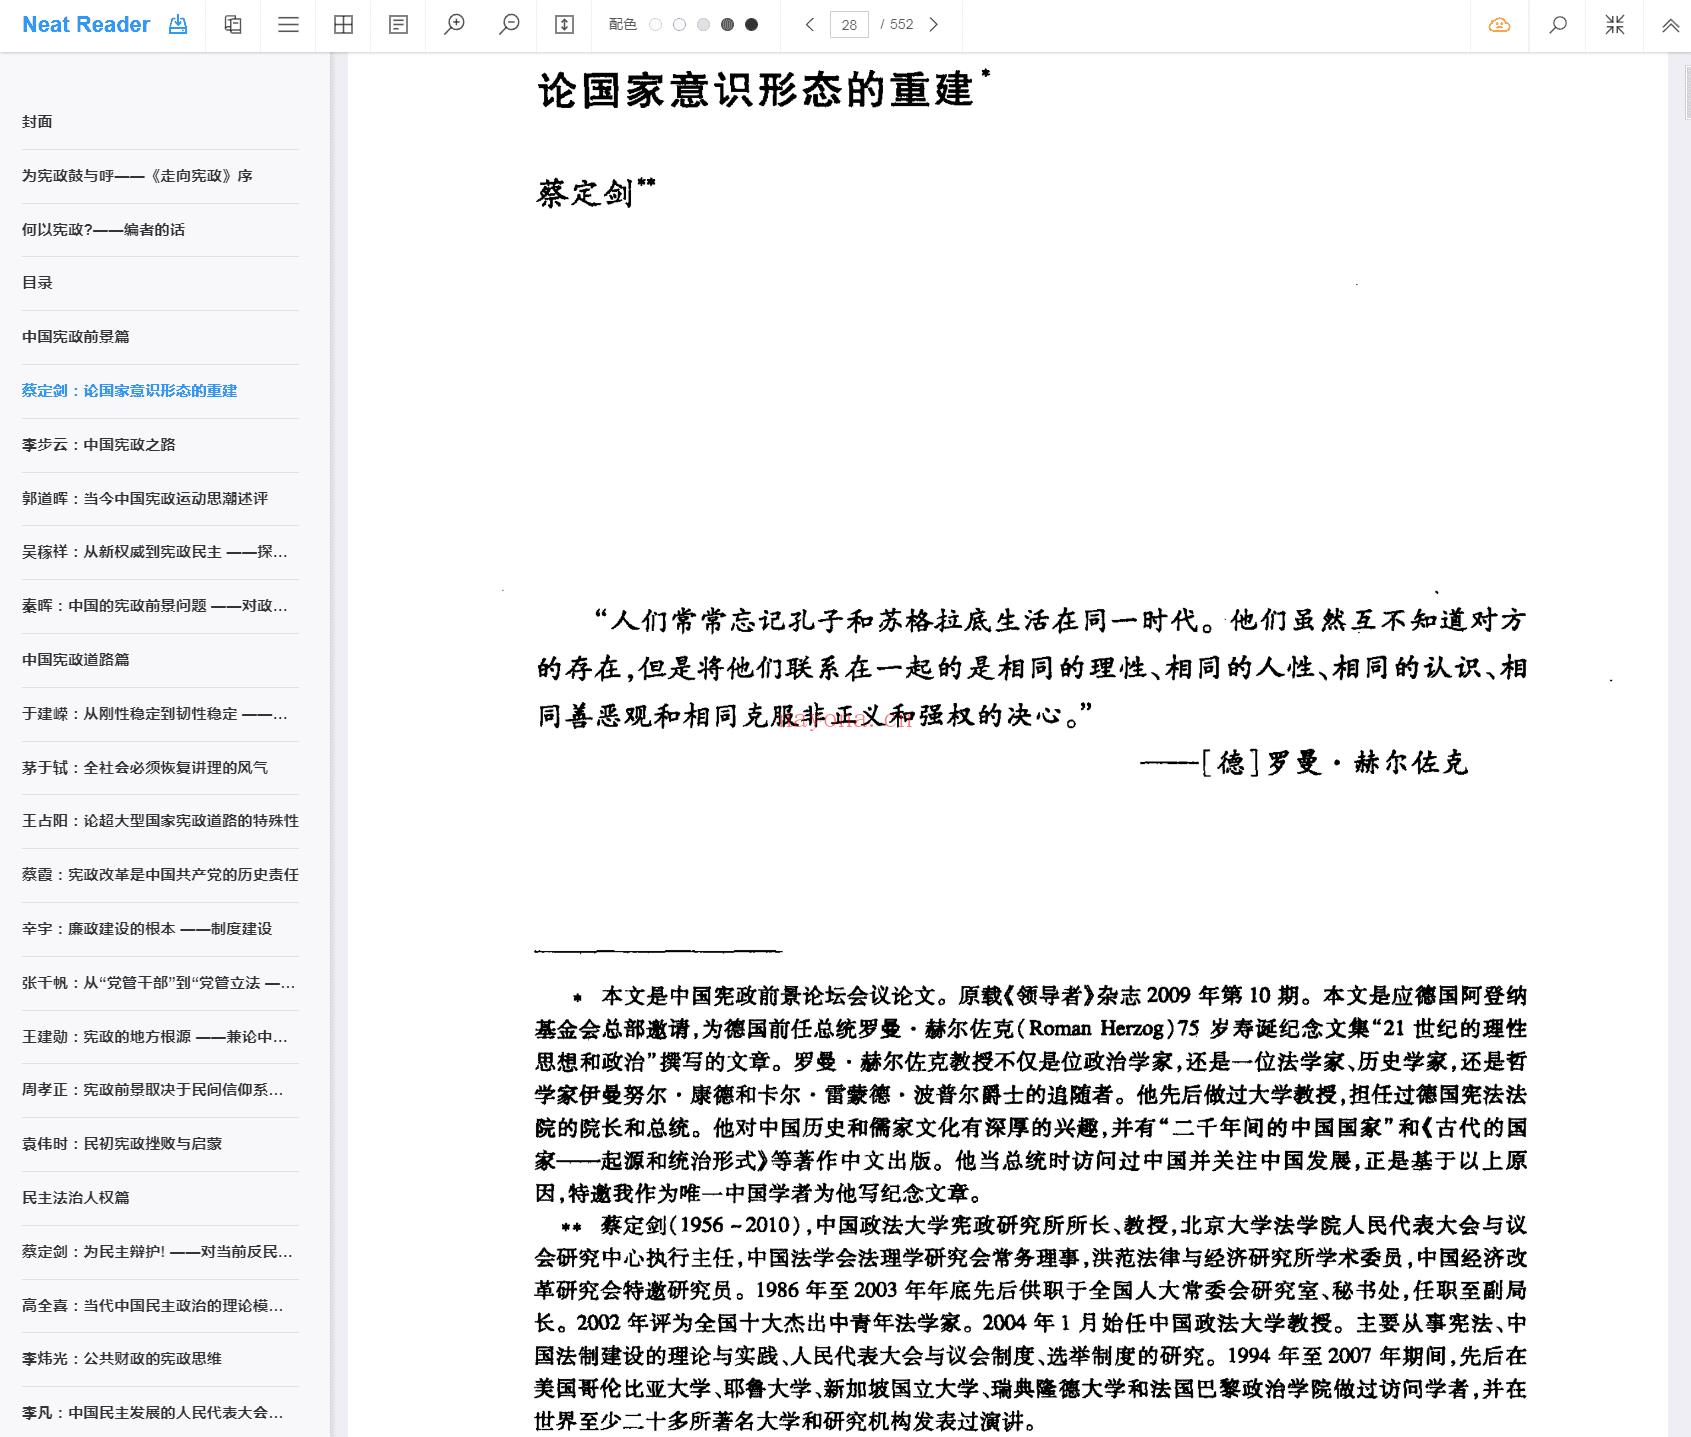Select the light gray color scheme swatch
1691x1437 pixels.
(x=703, y=25)
